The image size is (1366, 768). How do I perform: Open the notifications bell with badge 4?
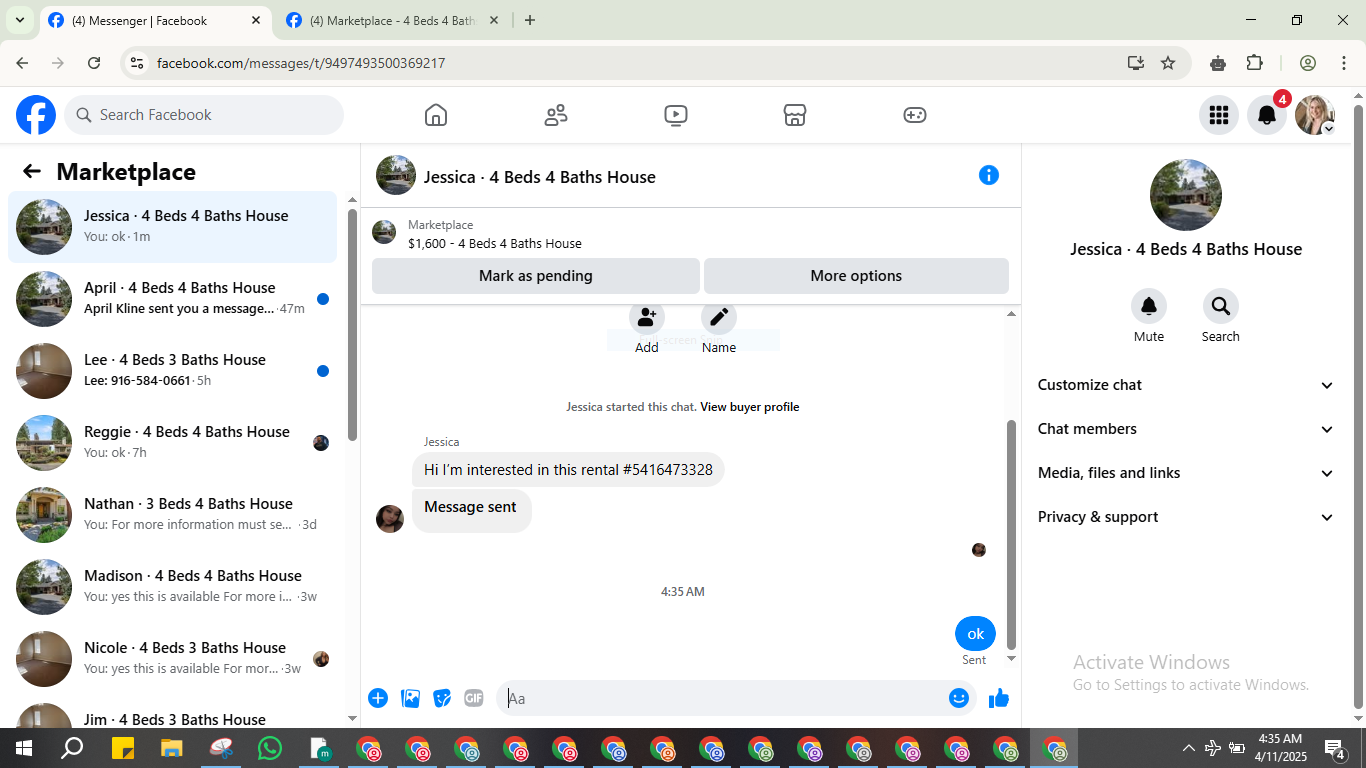click(x=1267, y=115)
